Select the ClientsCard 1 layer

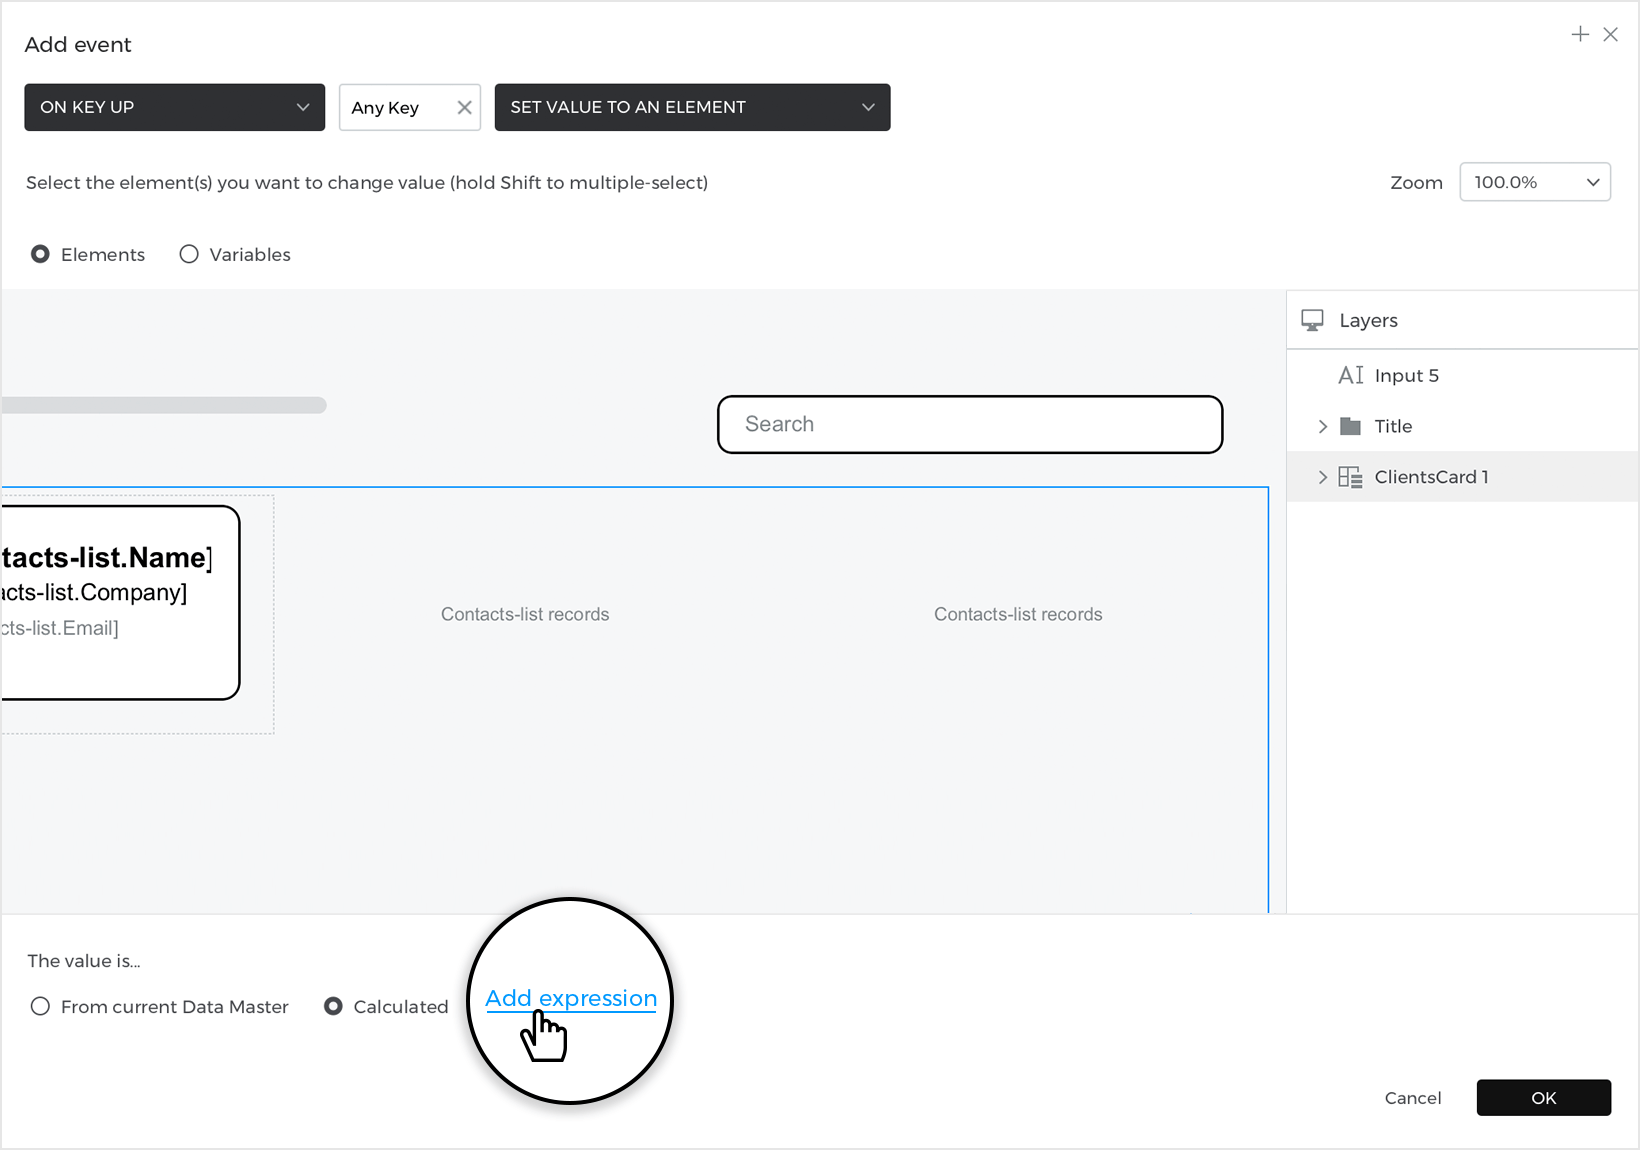1463,477
